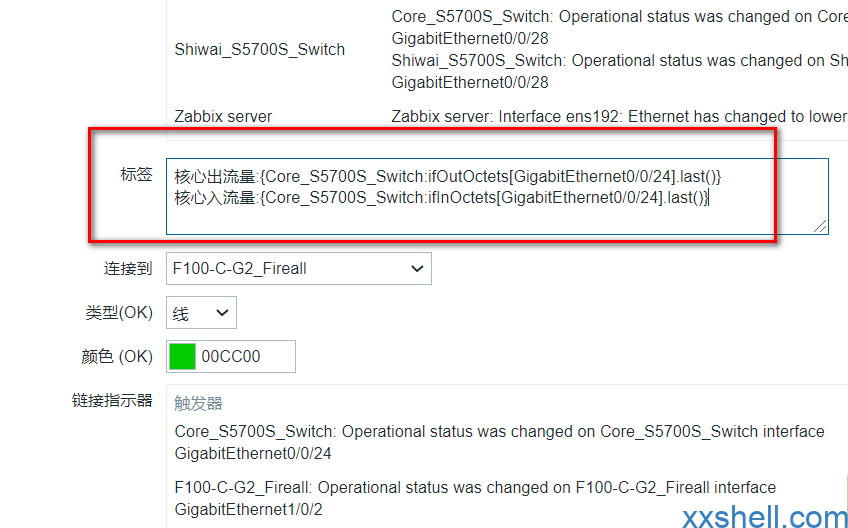848x528 pixels.
Task: Select the F100-C-G2_Fireall GigabitEthernet1/0/2 trigger entry
Action: click(475, 498)
